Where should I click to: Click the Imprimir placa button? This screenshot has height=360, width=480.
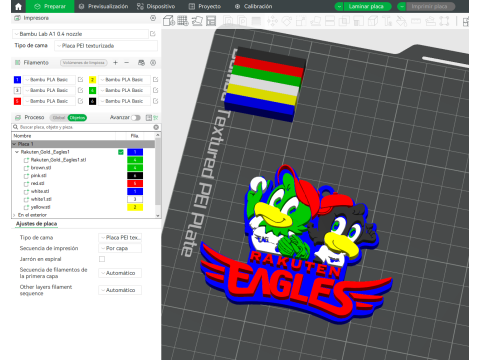pos(429,6)
